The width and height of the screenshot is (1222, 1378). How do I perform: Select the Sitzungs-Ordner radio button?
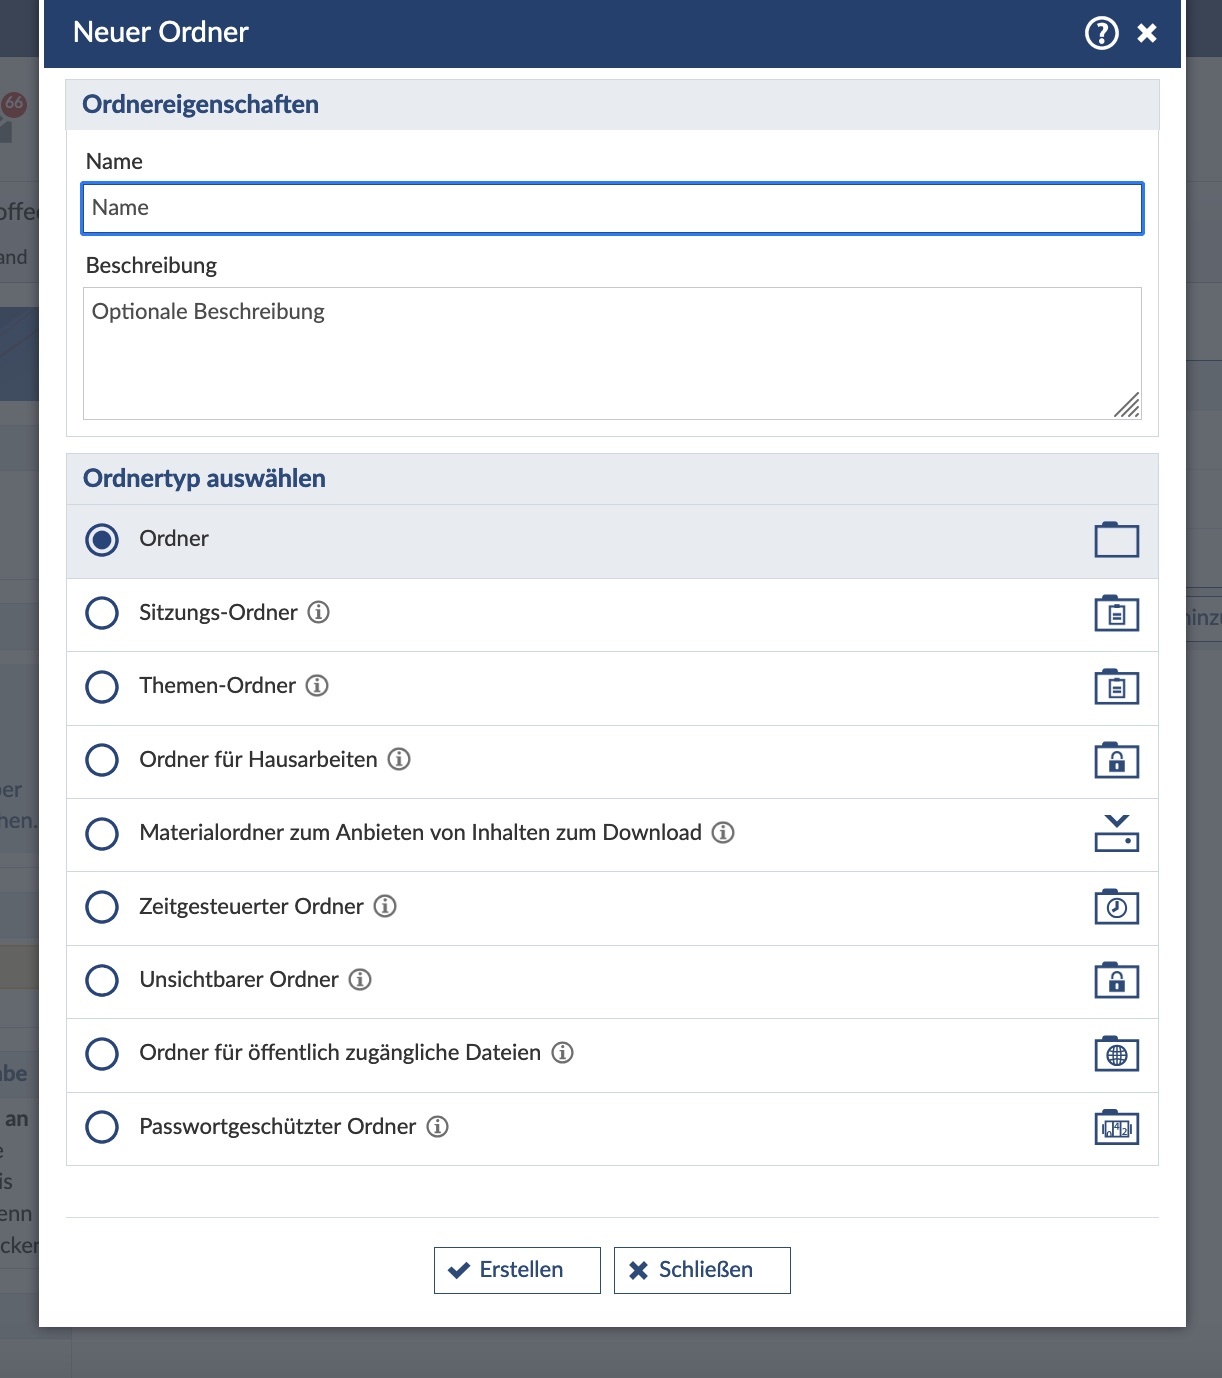coord(102,613)
